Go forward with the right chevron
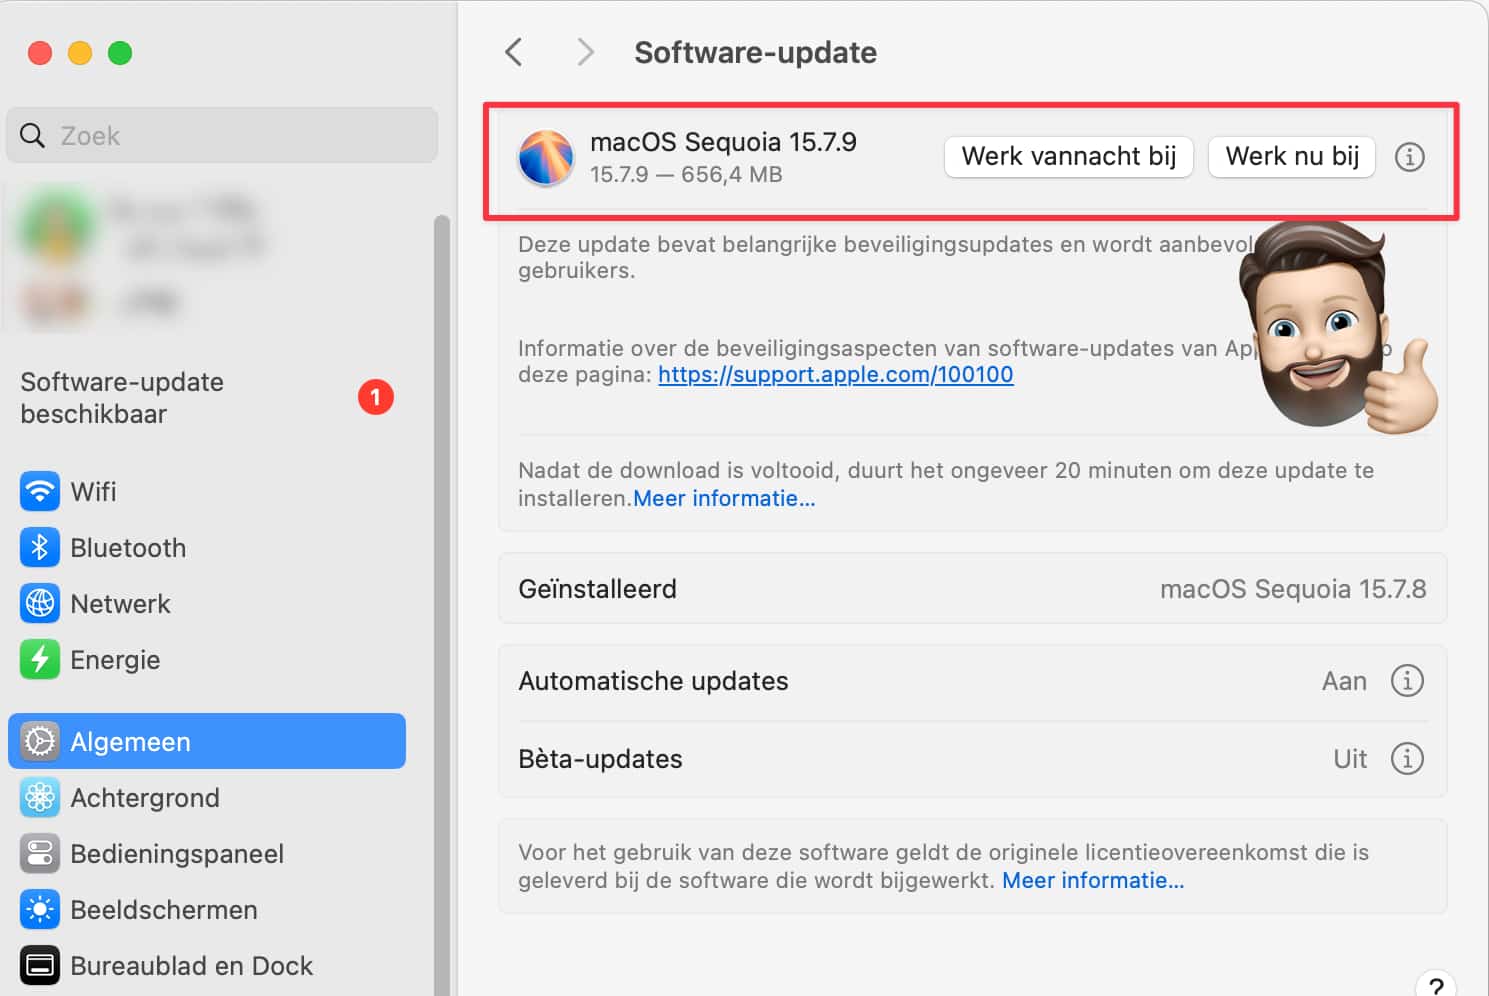Screen dimensions: 1489x996 point(586,52)
